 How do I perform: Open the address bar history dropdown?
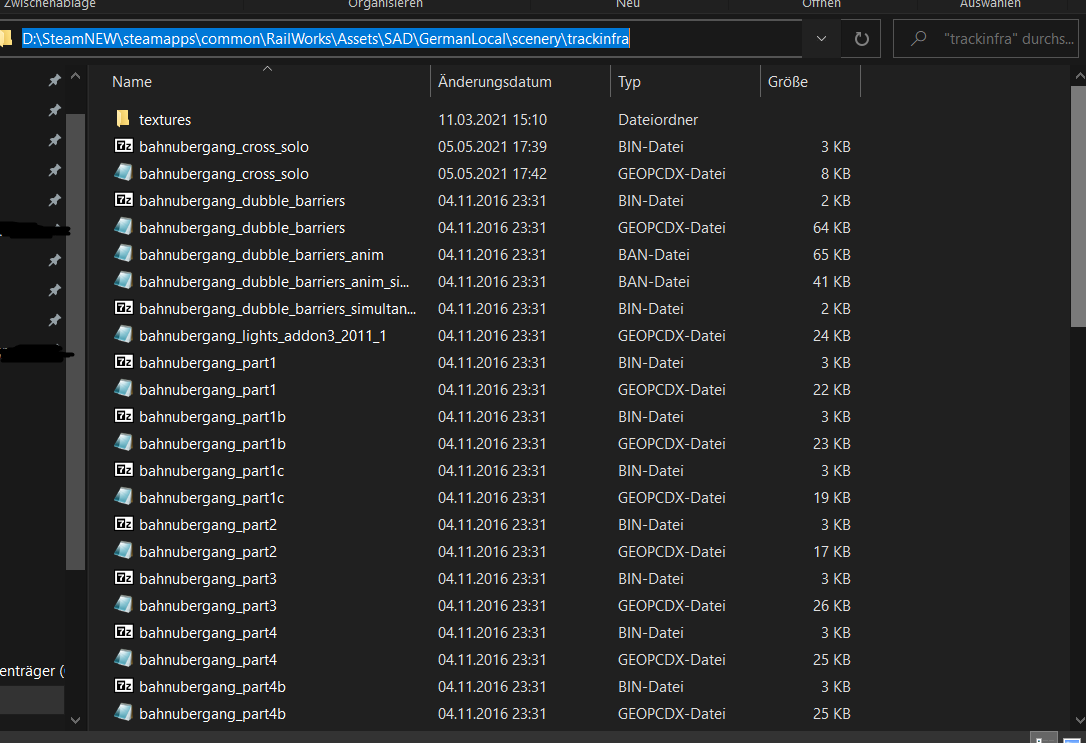coord(821,39)
